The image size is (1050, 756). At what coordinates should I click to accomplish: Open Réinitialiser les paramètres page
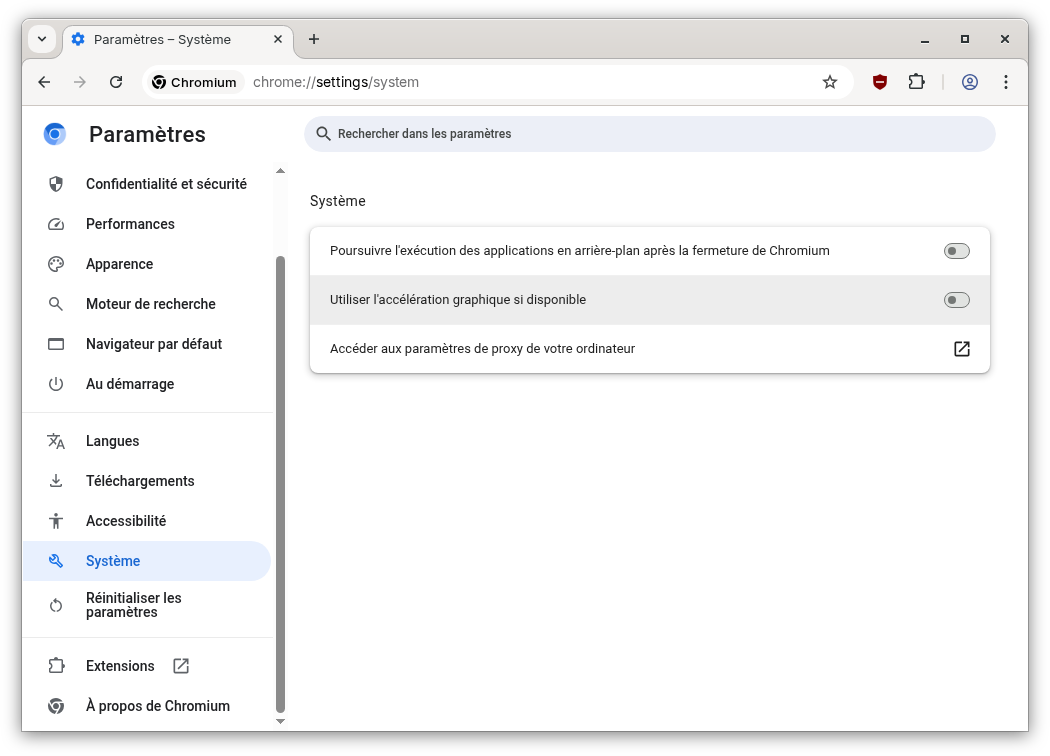[x=133, y=605]
